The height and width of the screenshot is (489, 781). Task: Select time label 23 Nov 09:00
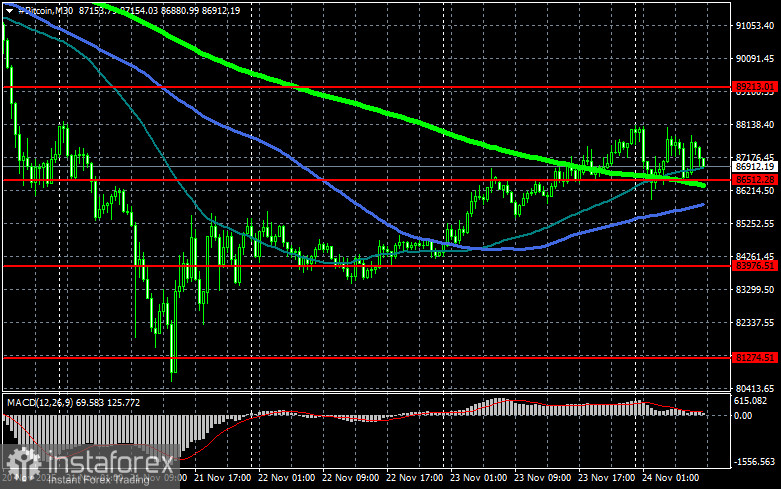[542, 478]
